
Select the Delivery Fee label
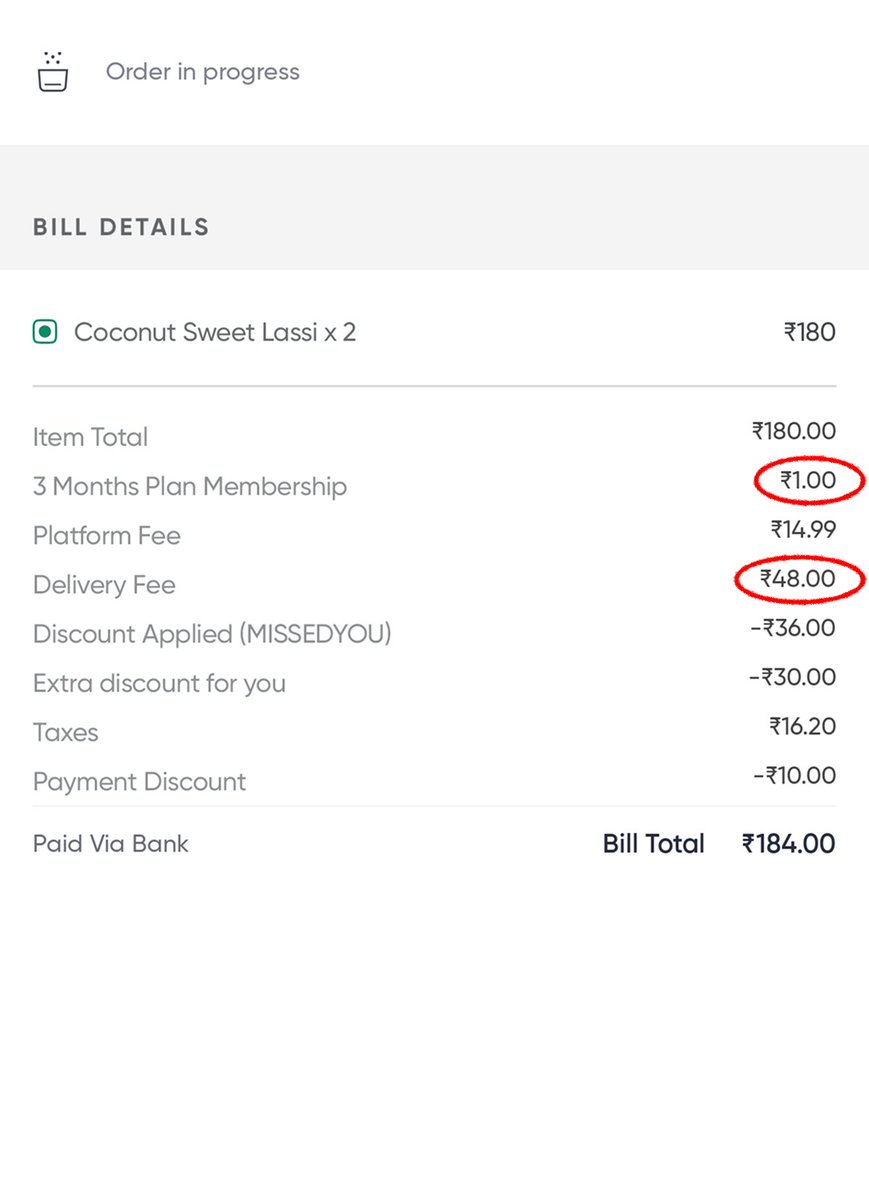click(104, 584)
